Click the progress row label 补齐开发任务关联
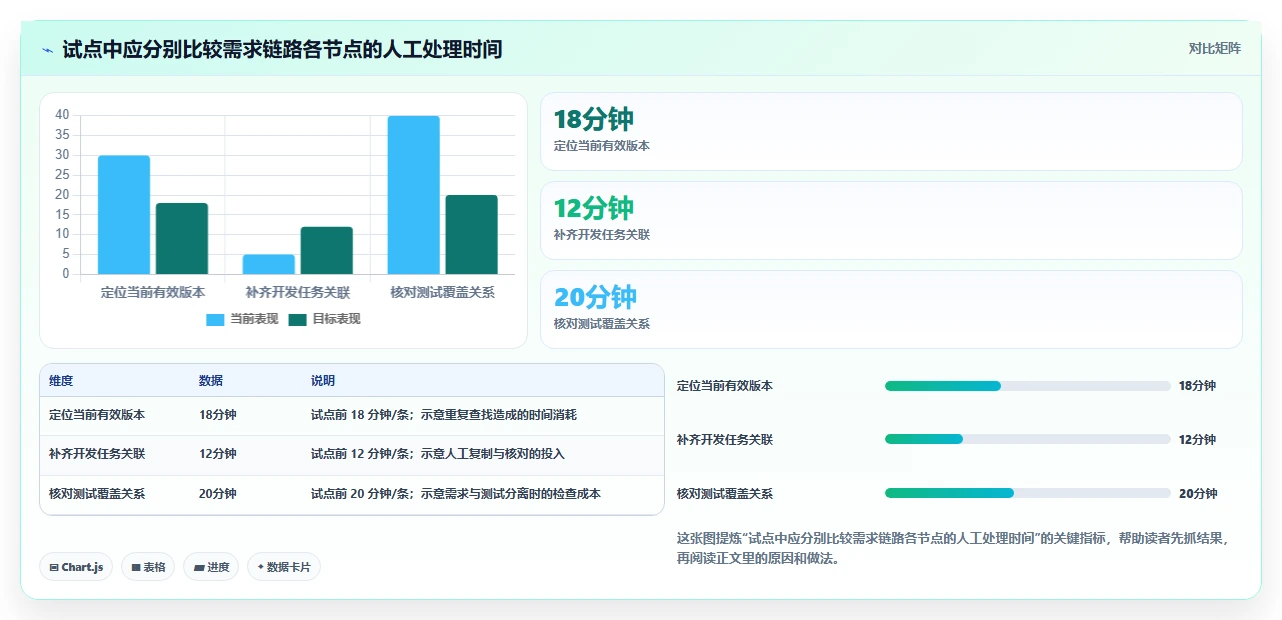Image resolution: width=1282 pixels, height=620 pixels. tap(725, 439)
